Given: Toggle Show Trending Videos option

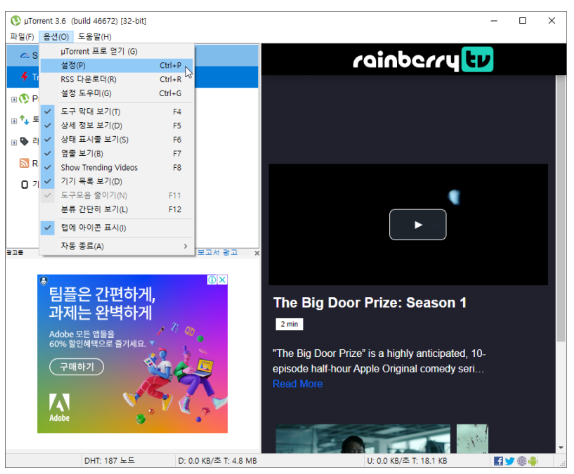Looking at the screenshot, I should 116,167.
